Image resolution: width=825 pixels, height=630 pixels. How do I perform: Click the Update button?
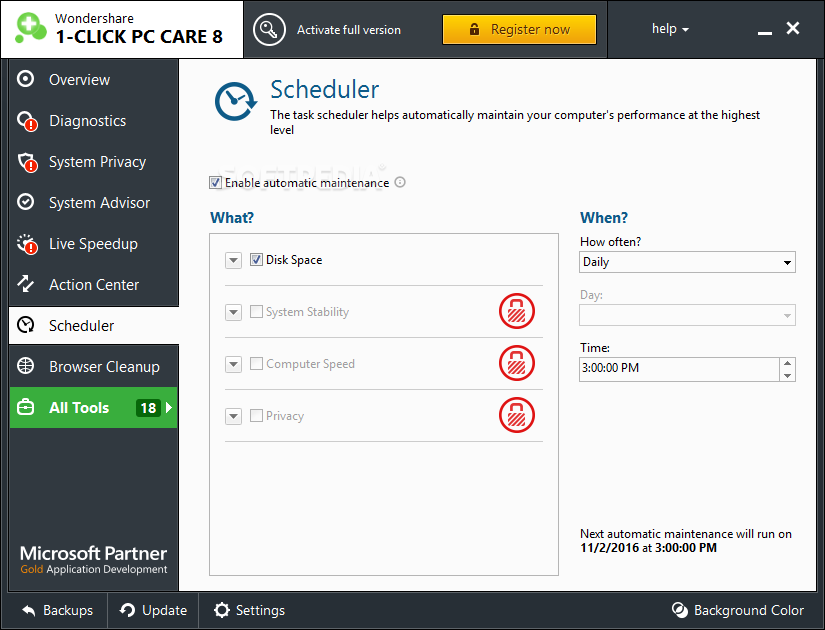(153, 611)
